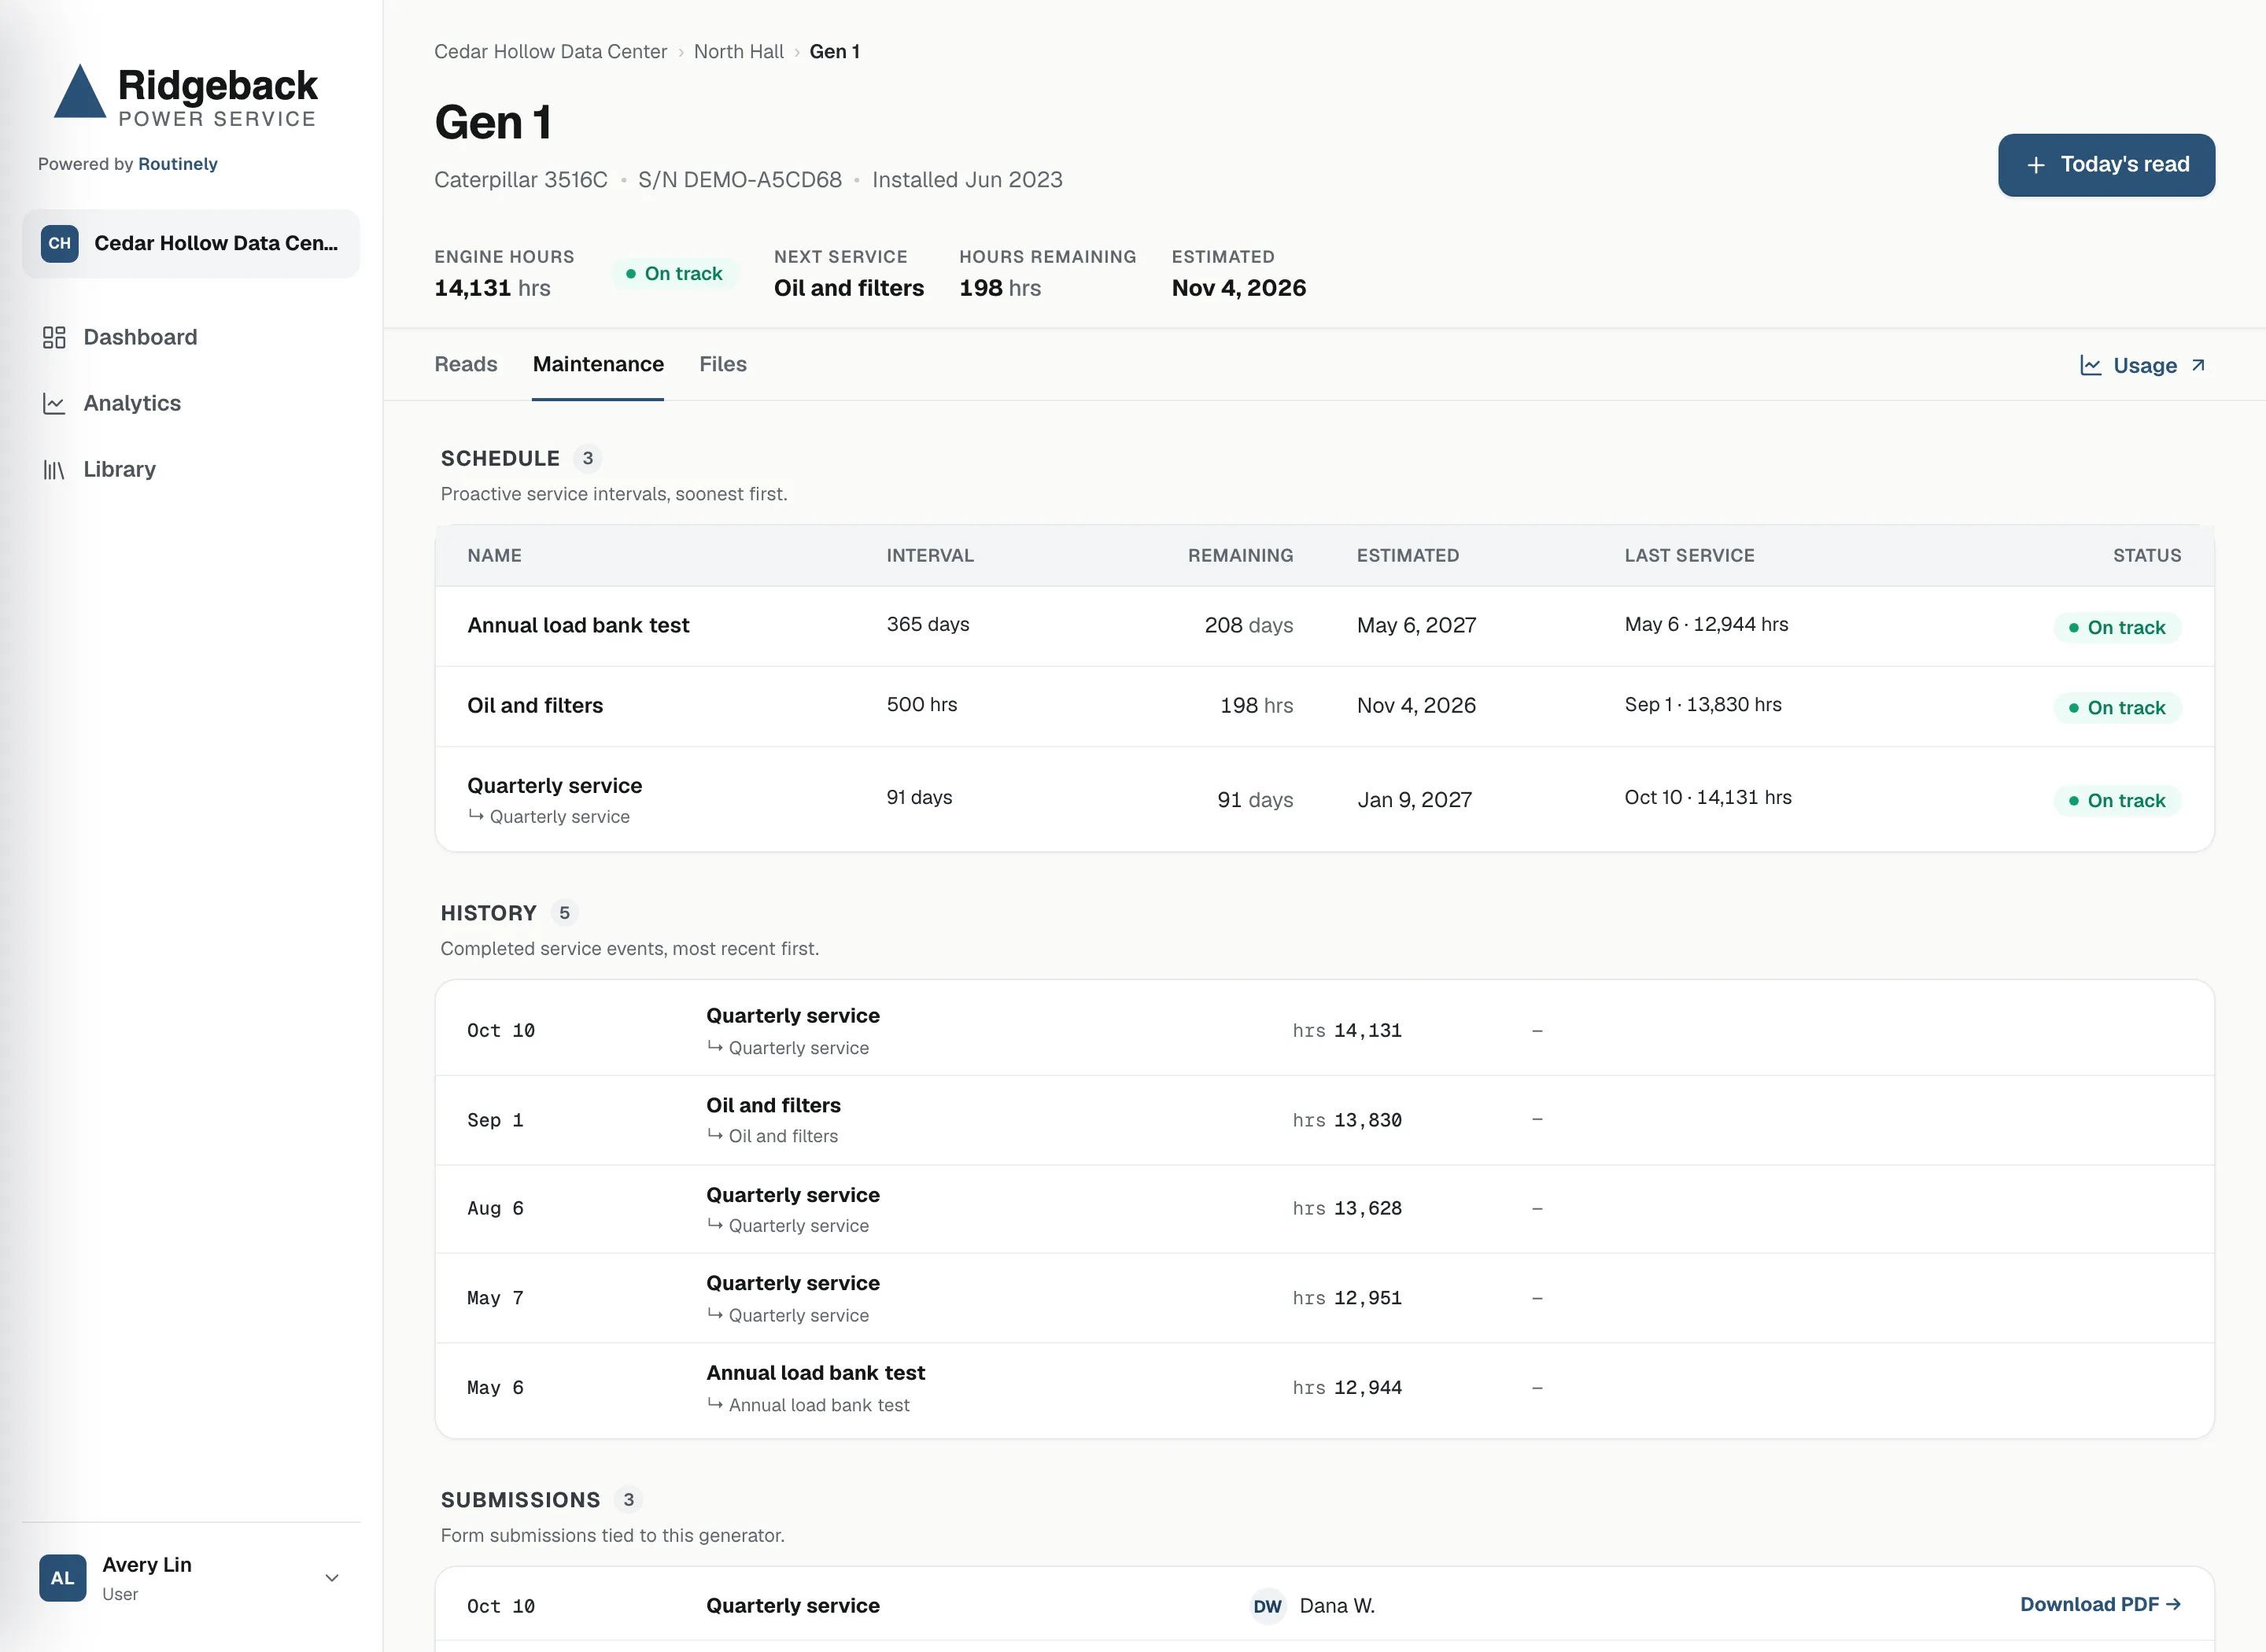Click the May 6 · 12,944 hrs last service cell
The width and height of the screenshot is (2266, 1652).
1706,624
